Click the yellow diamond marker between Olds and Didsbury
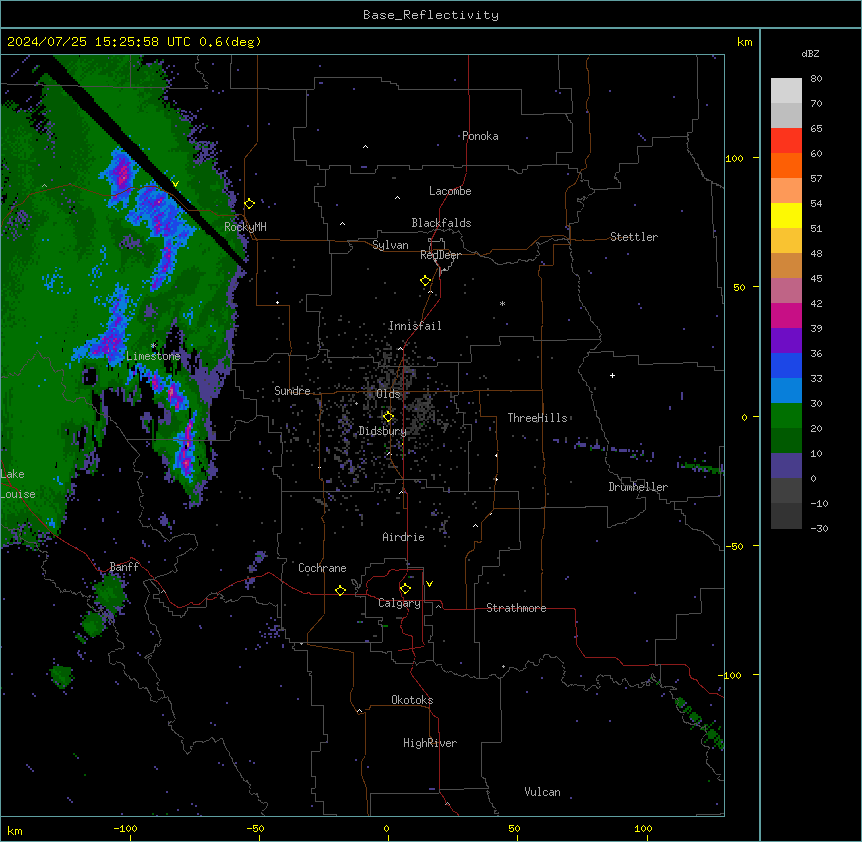The image size is (862, 842). [x=388, y=416]
